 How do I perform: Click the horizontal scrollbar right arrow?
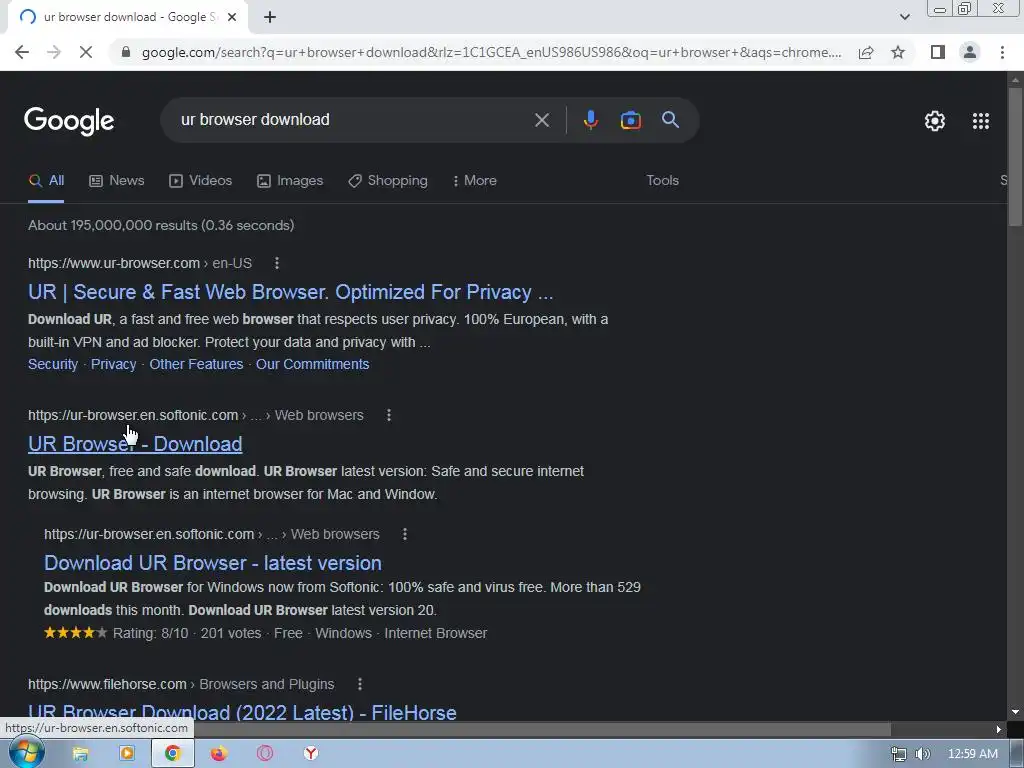point(999,729)
